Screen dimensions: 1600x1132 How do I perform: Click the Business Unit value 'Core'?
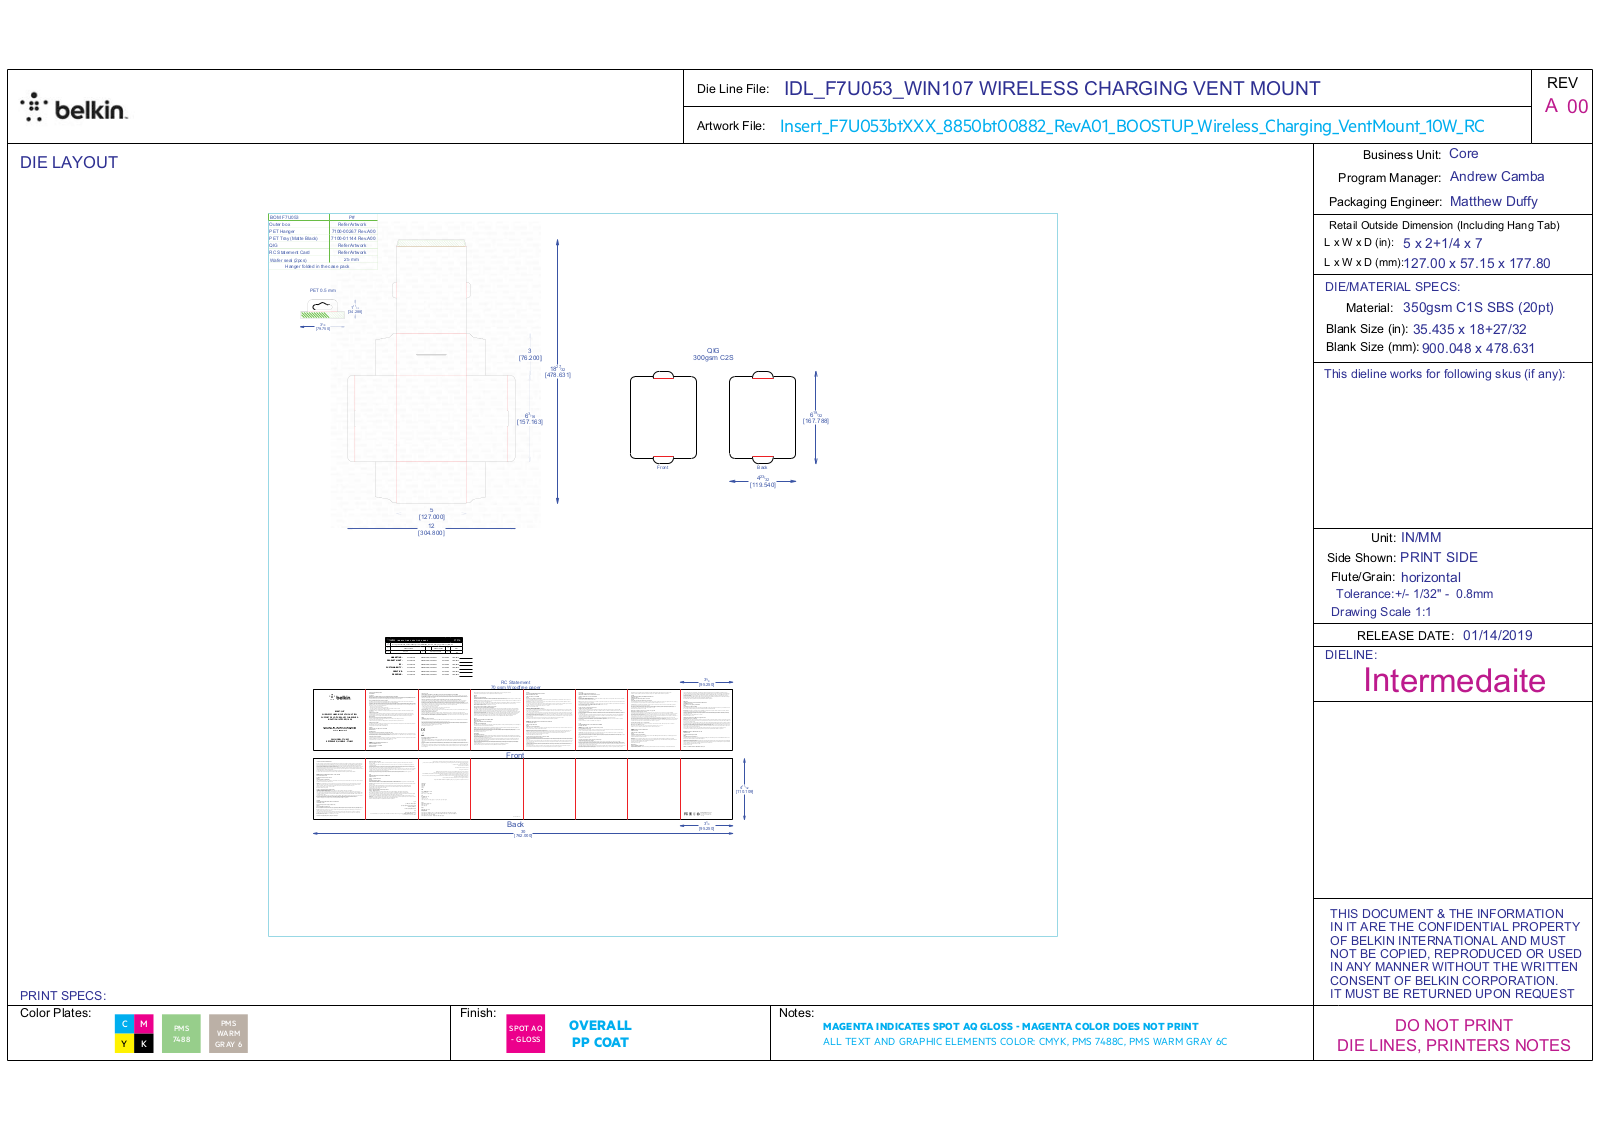pos(1463,153)
